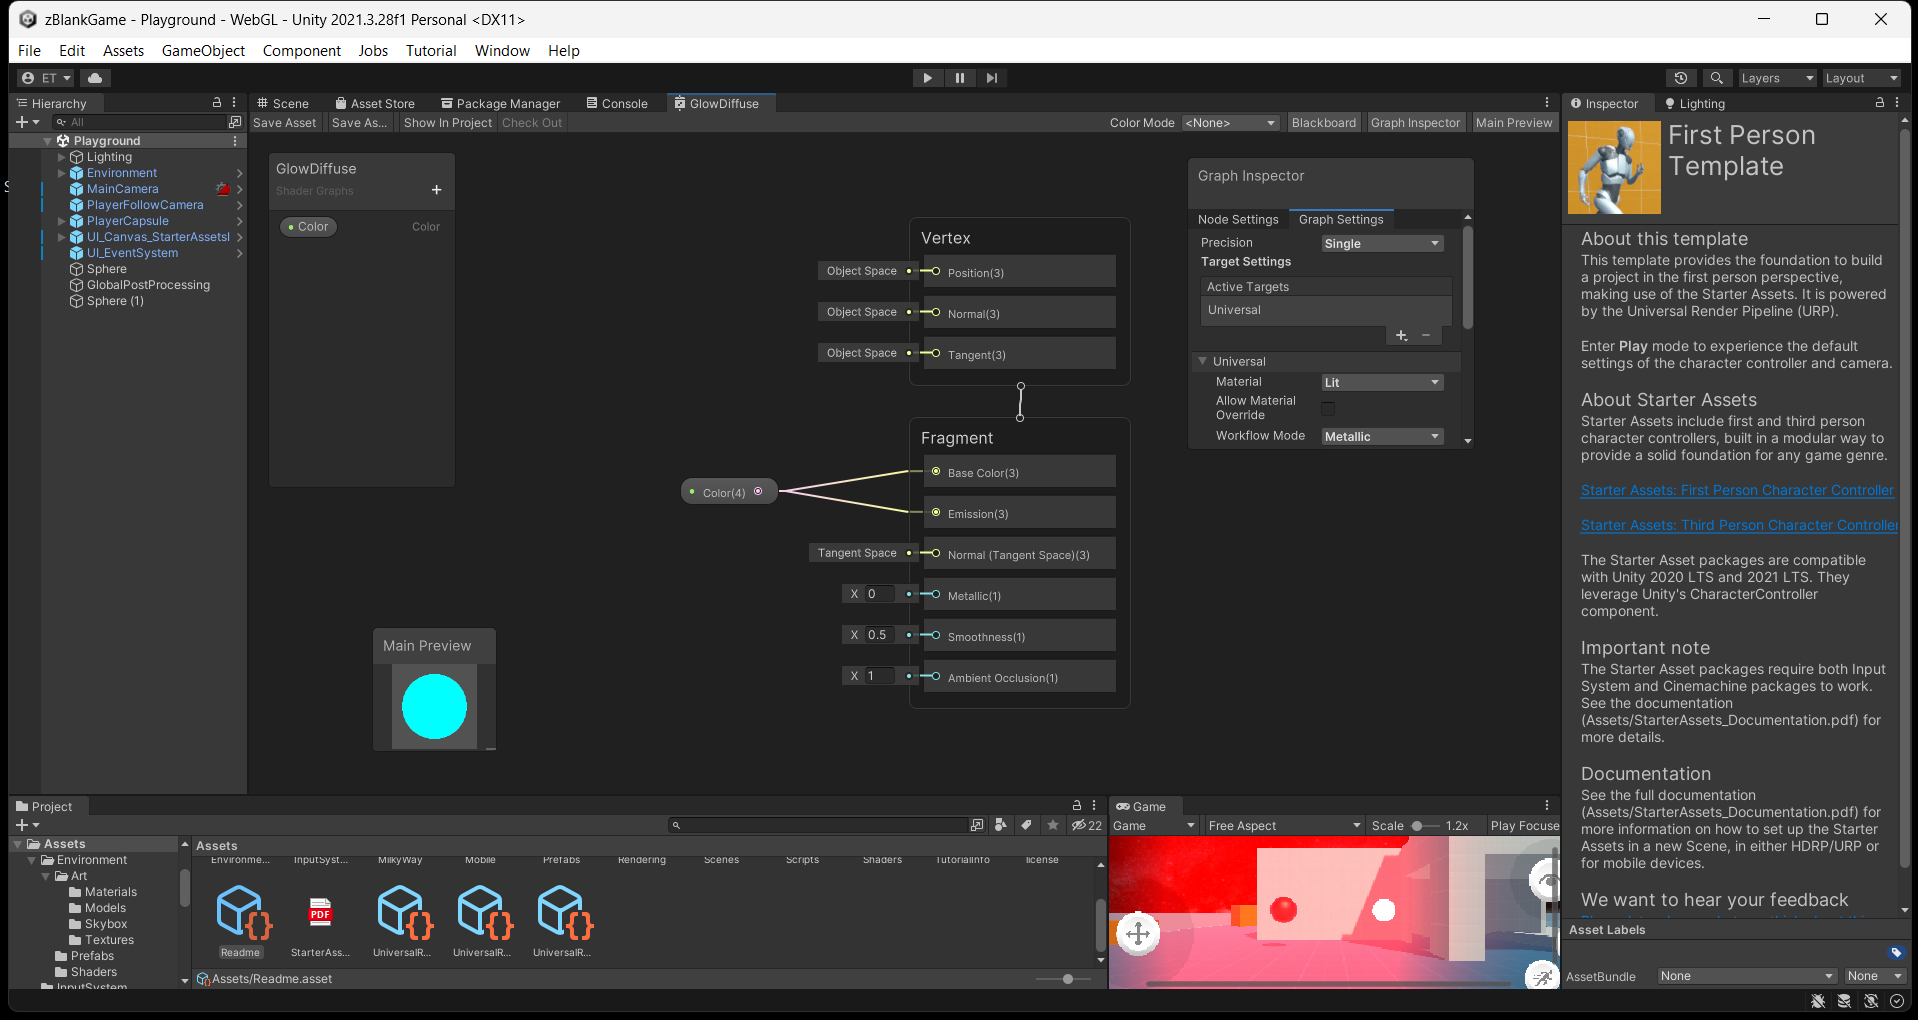1918x1020 pixels.
Task: Click the Save Asset button
Action: tap(284, 123)
